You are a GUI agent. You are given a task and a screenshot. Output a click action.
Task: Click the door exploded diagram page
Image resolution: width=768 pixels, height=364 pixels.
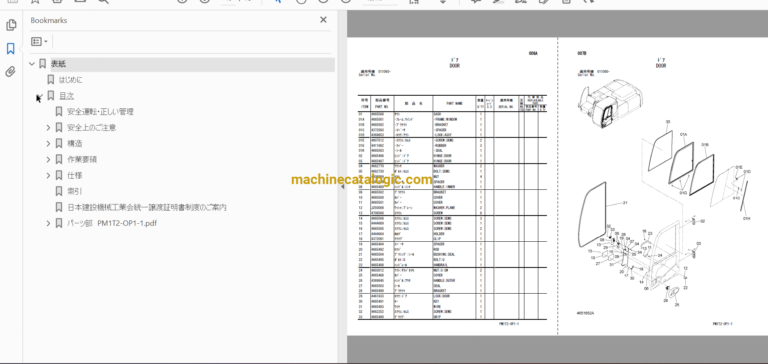[x=663, y=186]
